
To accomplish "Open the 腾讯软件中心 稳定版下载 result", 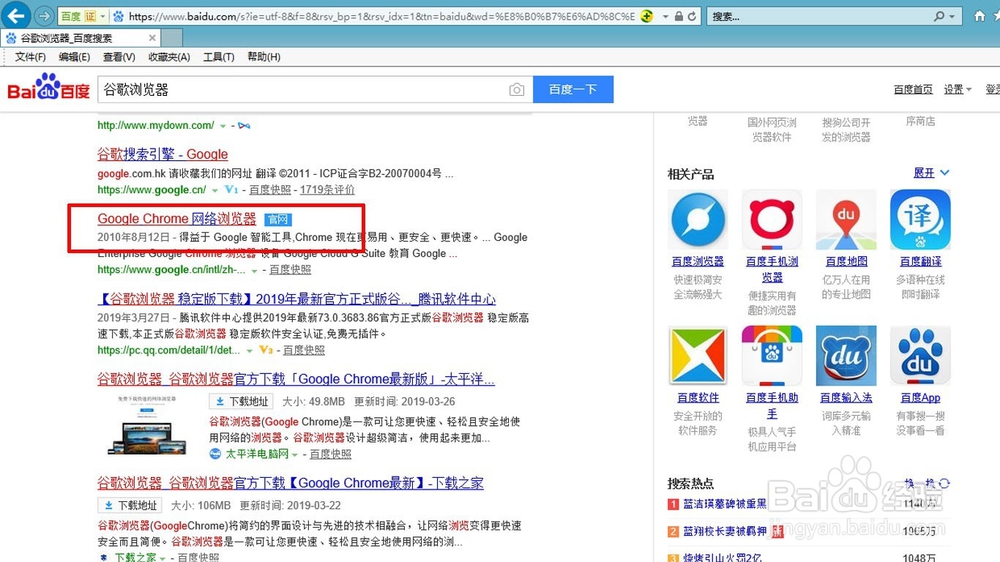I will [297, 299].
